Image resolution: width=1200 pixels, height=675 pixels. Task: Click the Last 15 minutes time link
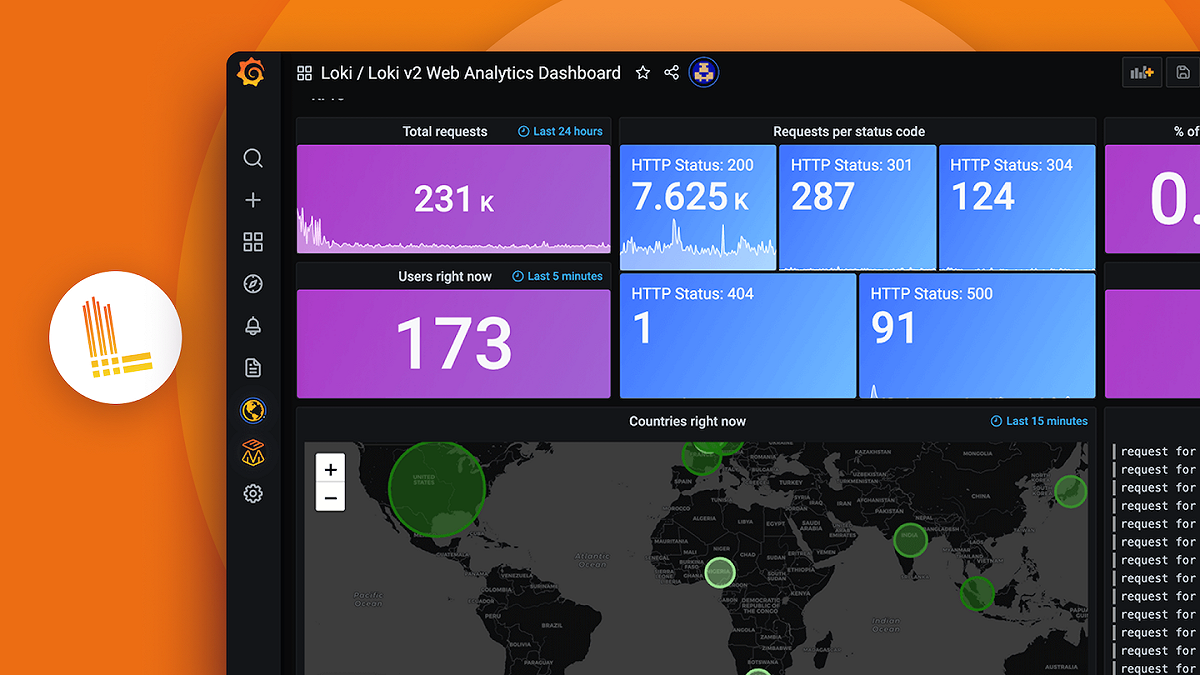(x=1038, y=421)
